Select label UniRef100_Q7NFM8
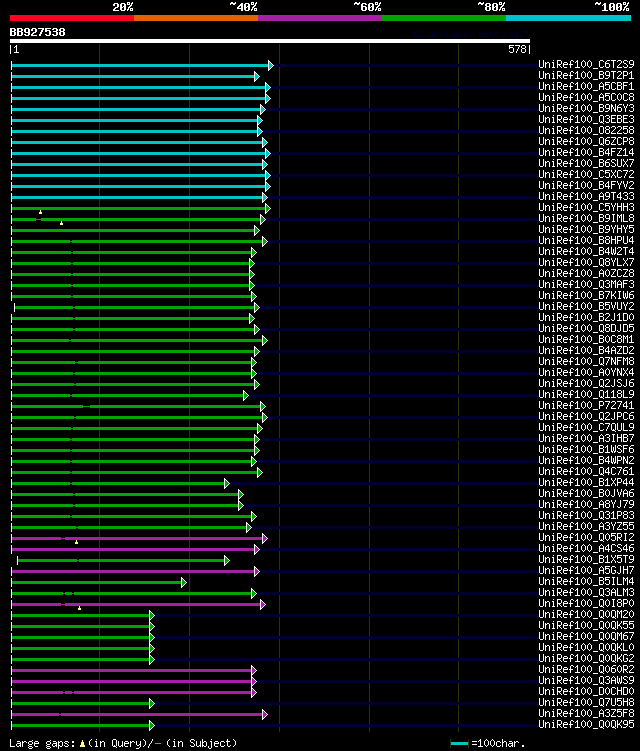Viewport: 640px width, 751px height. 586,362
